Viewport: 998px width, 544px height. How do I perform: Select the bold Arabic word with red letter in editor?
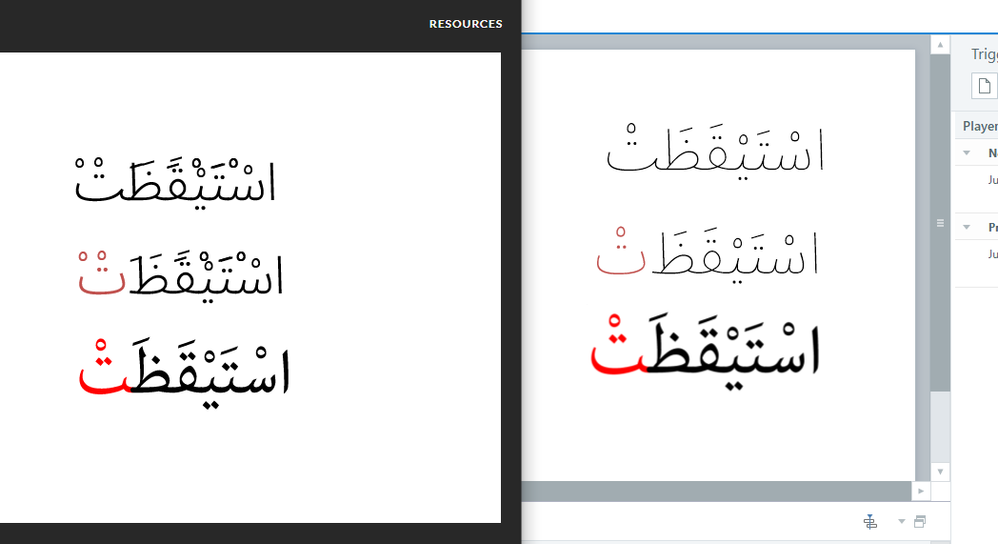(705, 351)
